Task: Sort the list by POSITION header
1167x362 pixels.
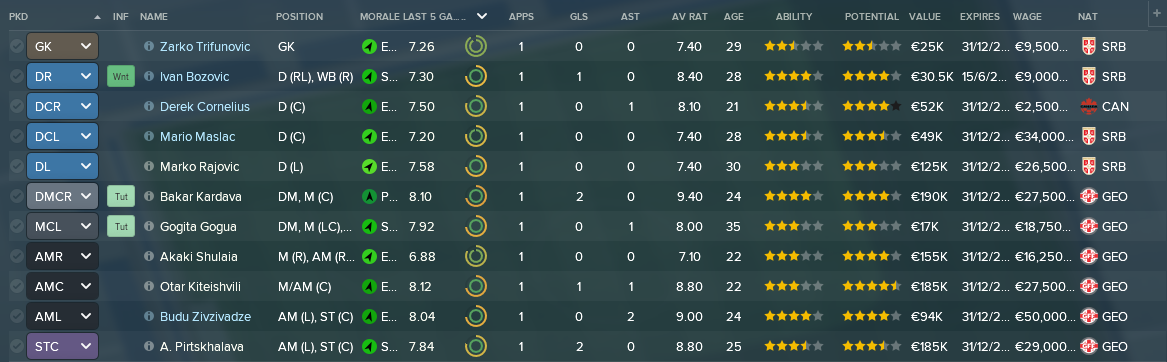Action: 299,16
